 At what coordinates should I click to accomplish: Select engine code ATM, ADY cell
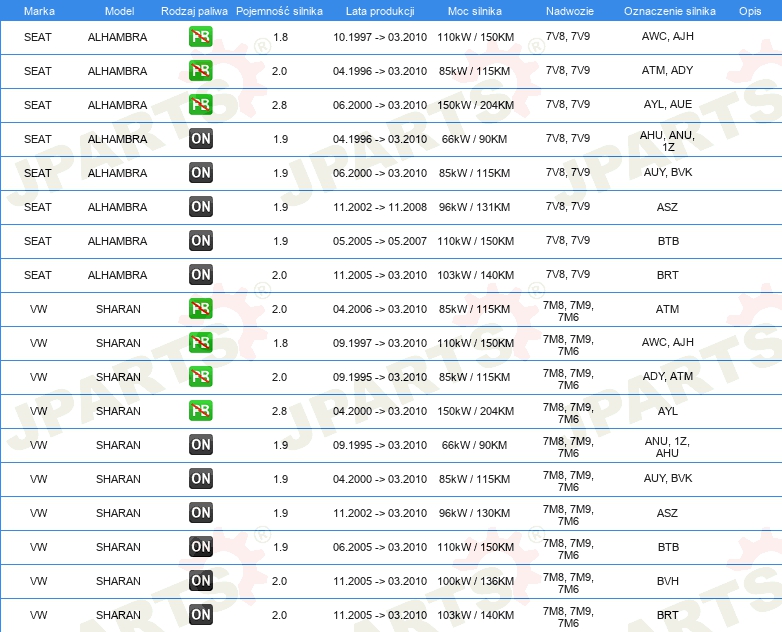pyautogui.click(x=668, y=70)
